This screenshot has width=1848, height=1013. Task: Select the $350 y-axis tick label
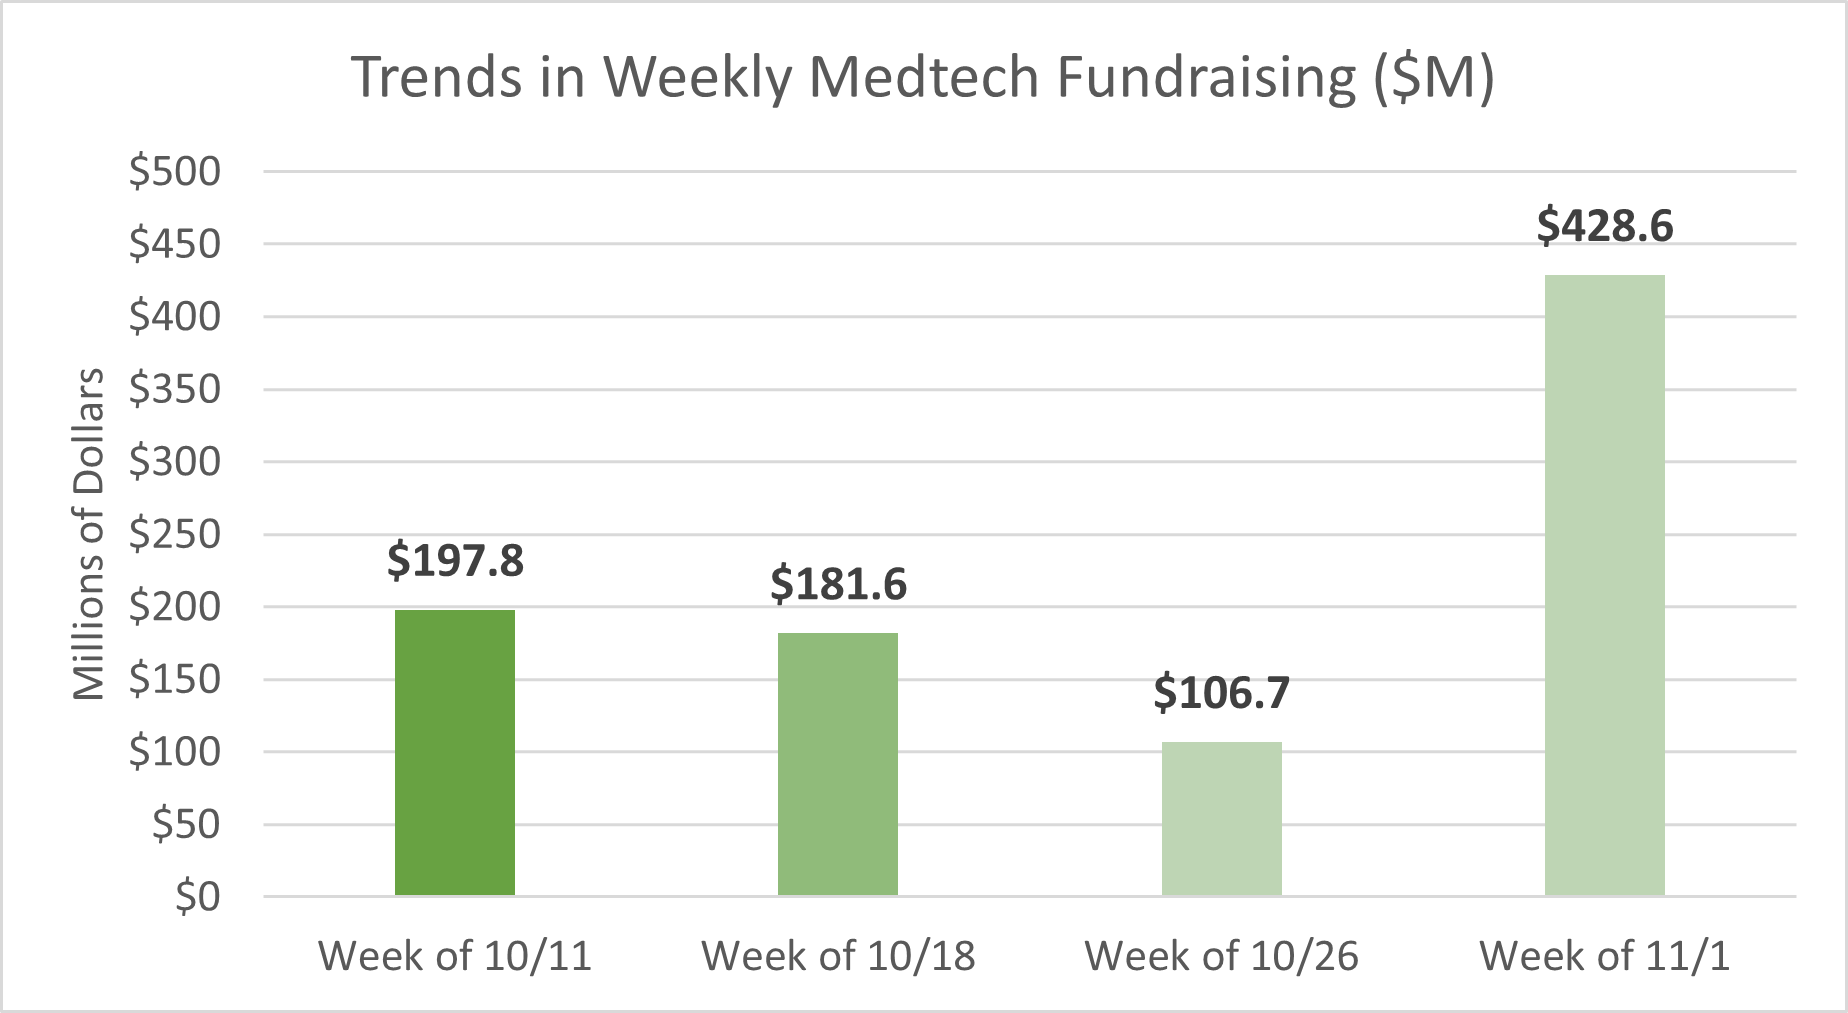(175, 389)
